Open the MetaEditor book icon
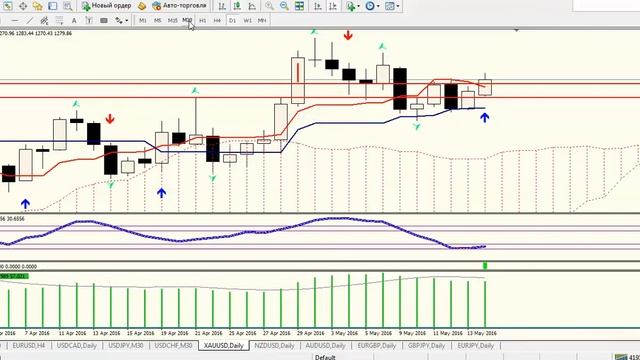 (x=142, y=6)
